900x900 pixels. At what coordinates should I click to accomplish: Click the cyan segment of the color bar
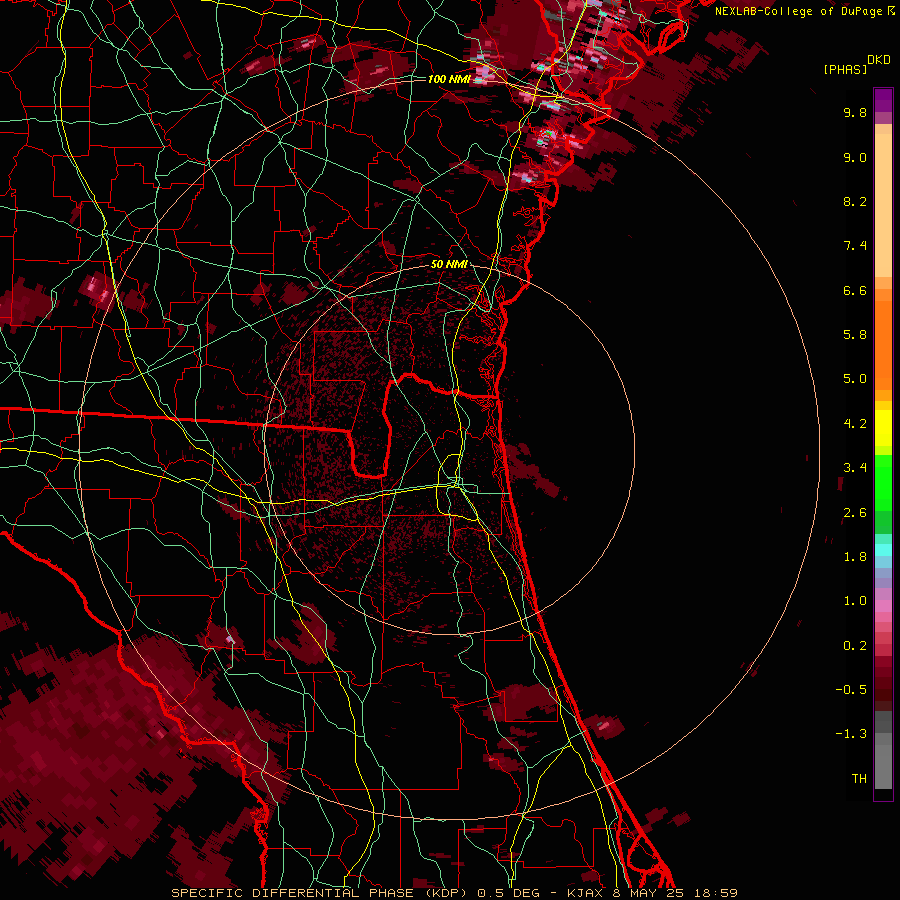click(883, 550)
